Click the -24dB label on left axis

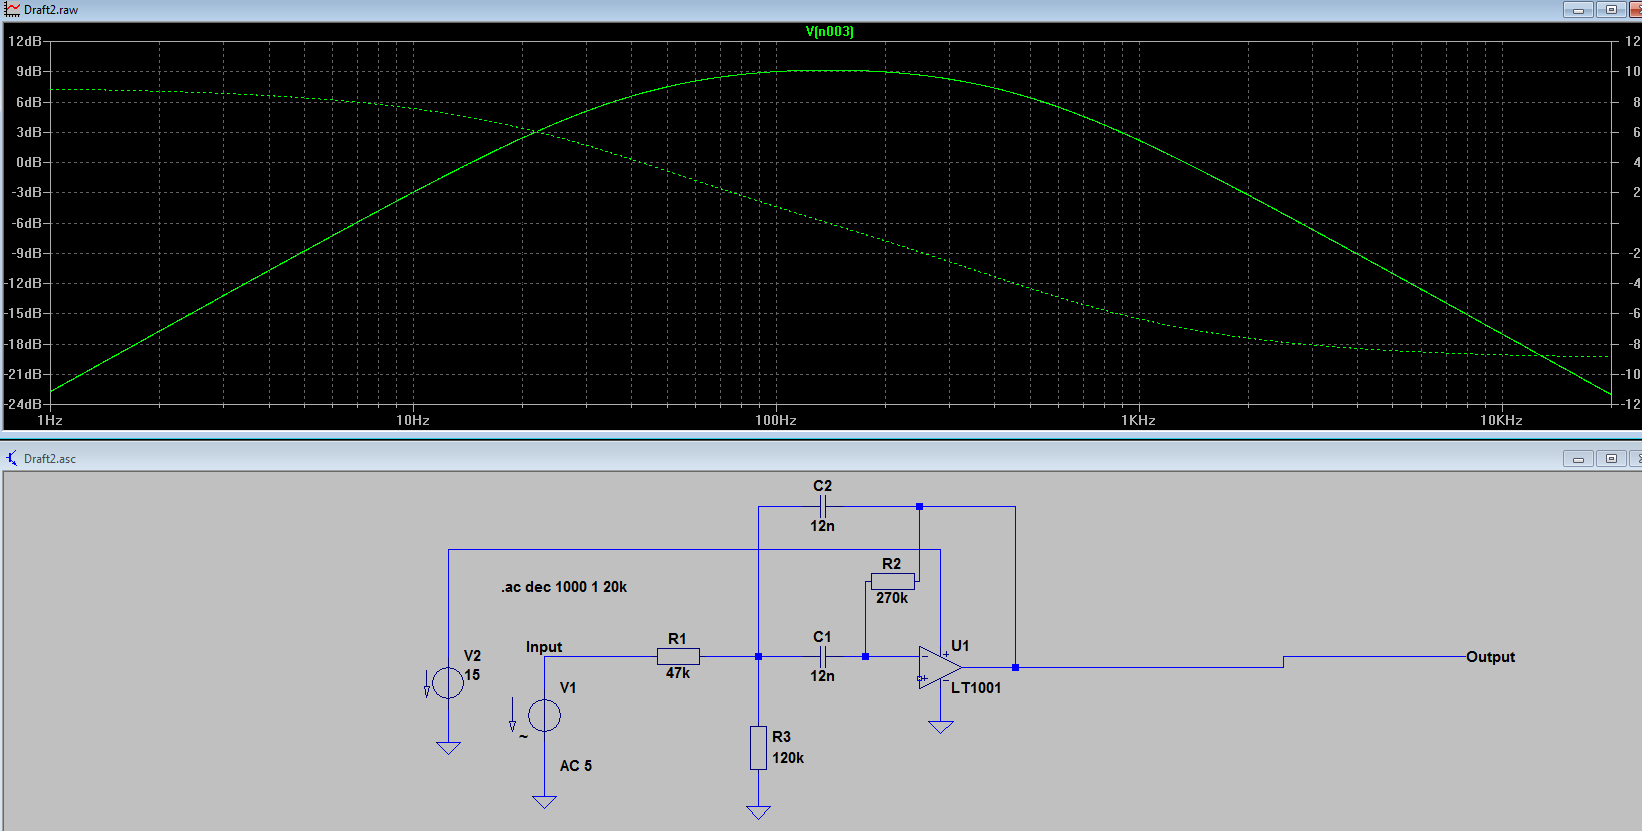click(x=24, y=404)
